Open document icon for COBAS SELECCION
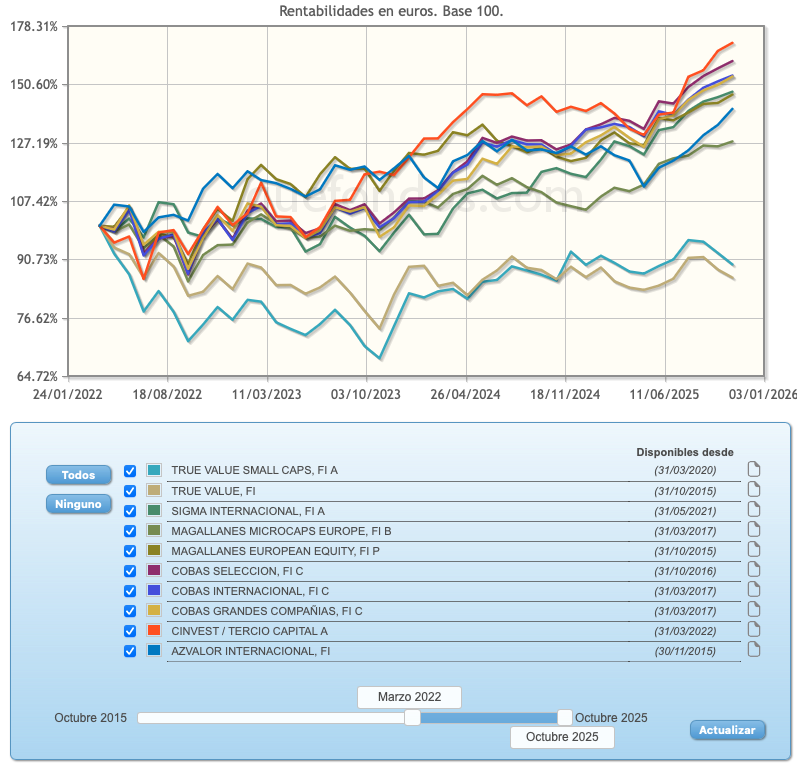 (x=755, y=570)
